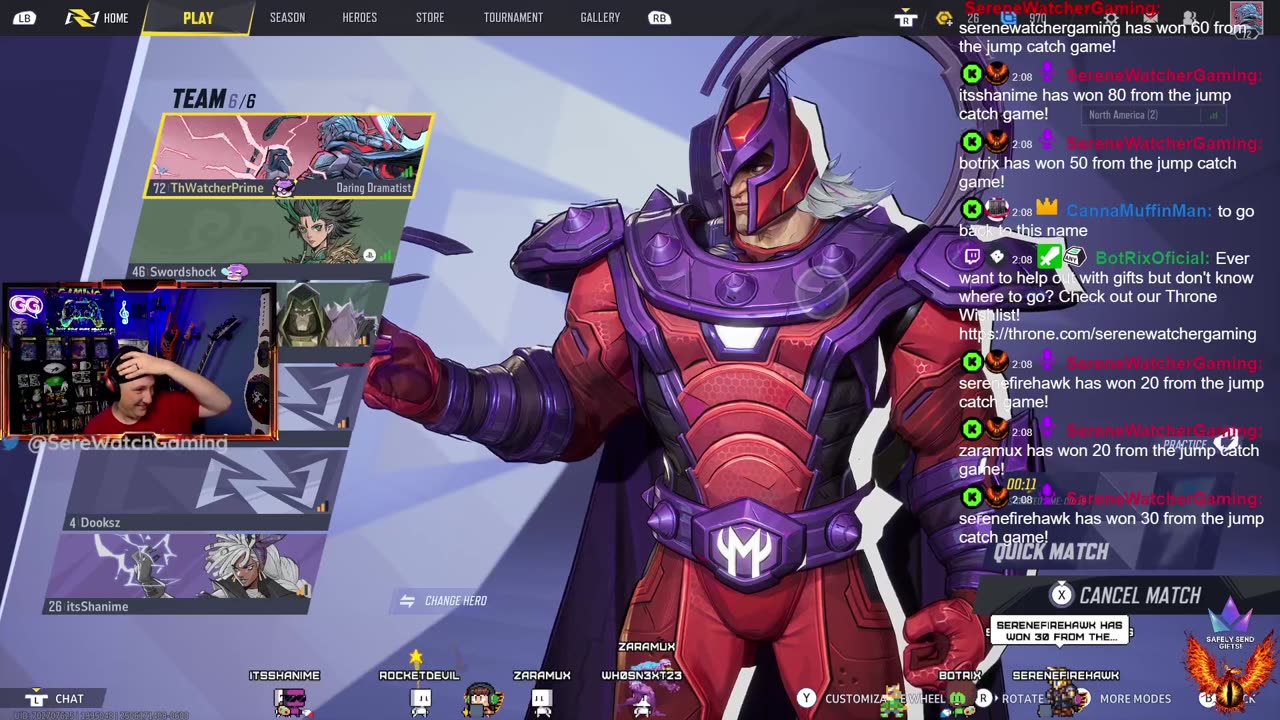The image size is (1280, 720).
Task: Open the STORE tab
Action: pyautogui.click(x=430, y=18)
